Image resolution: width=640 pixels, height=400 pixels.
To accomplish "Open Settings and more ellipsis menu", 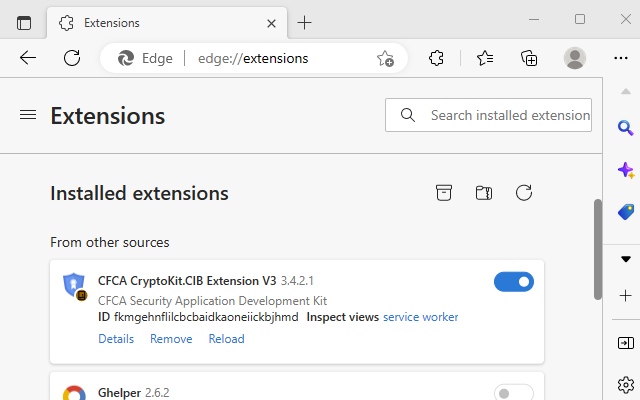I will (x=621, y=58).
